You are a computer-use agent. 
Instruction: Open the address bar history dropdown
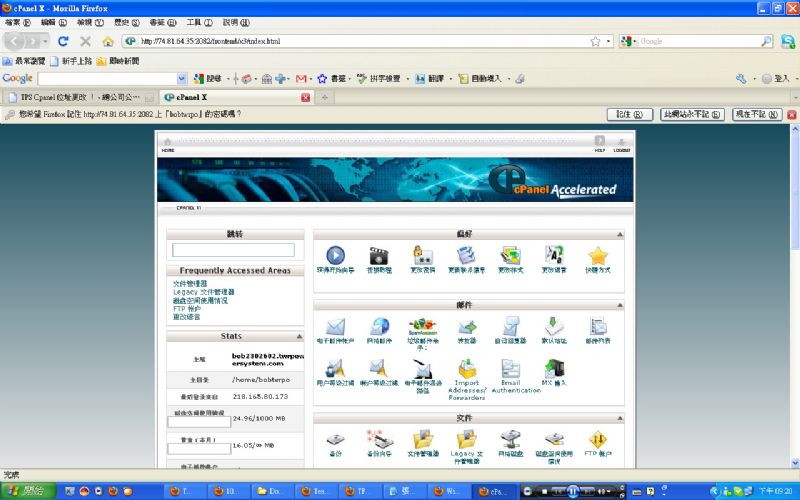(x=609, y=41)
